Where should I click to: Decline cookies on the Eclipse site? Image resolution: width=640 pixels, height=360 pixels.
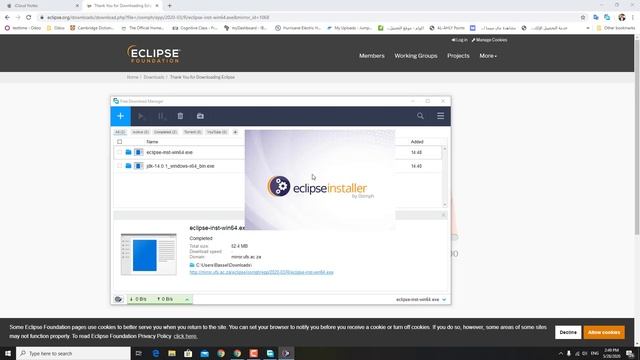pyautogui.click(x=568, y=332)
